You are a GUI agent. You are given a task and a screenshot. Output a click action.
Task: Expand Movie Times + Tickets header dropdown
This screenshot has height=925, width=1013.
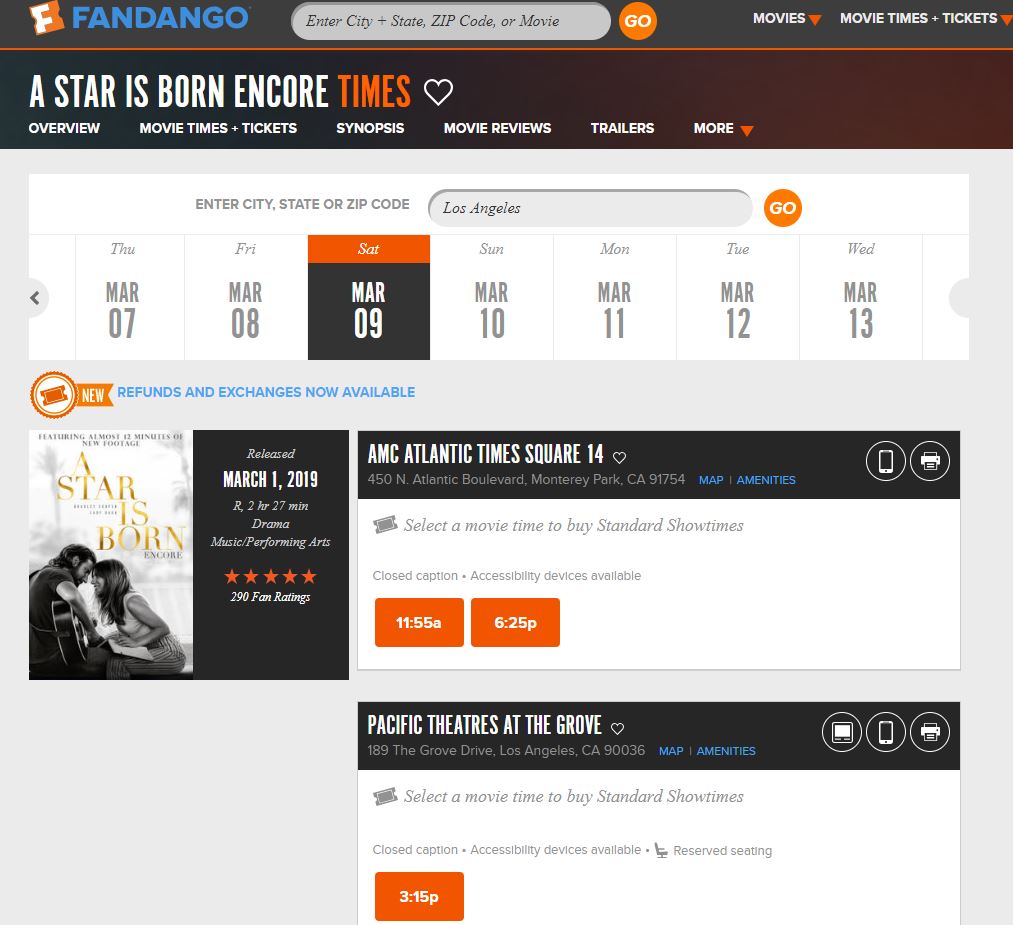pos(925,19)
